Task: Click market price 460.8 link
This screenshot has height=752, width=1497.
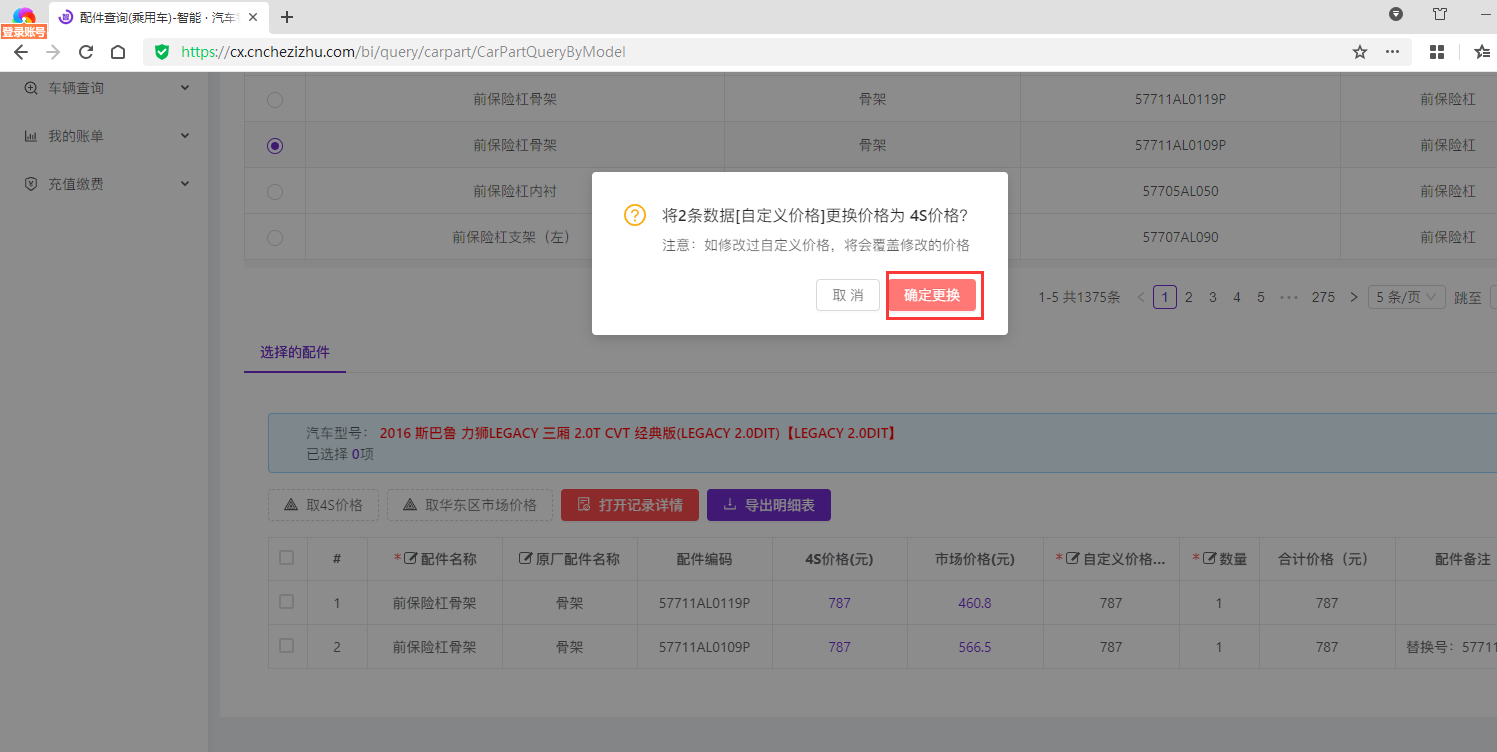Action: (975, 603)
